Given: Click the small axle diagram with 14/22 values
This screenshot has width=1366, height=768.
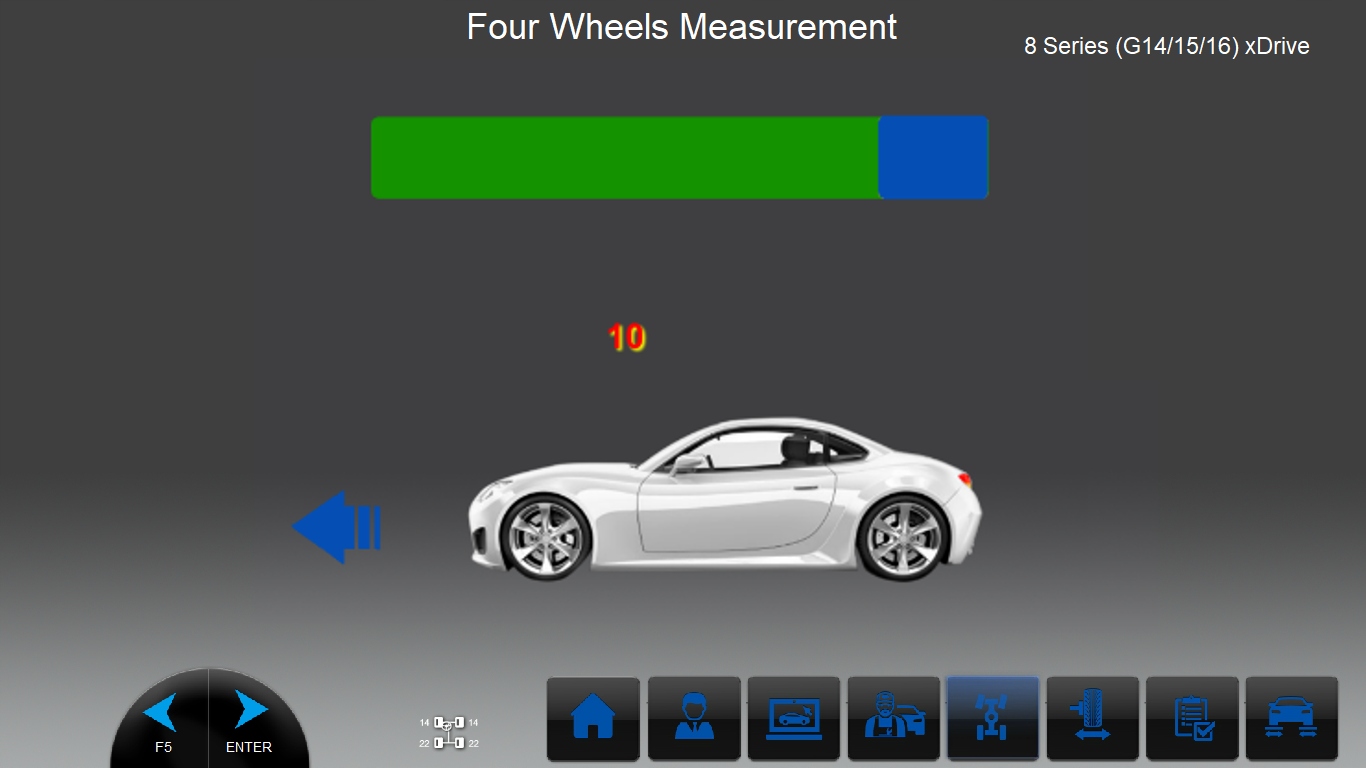Looking at the screenshot, I should 449,732.
